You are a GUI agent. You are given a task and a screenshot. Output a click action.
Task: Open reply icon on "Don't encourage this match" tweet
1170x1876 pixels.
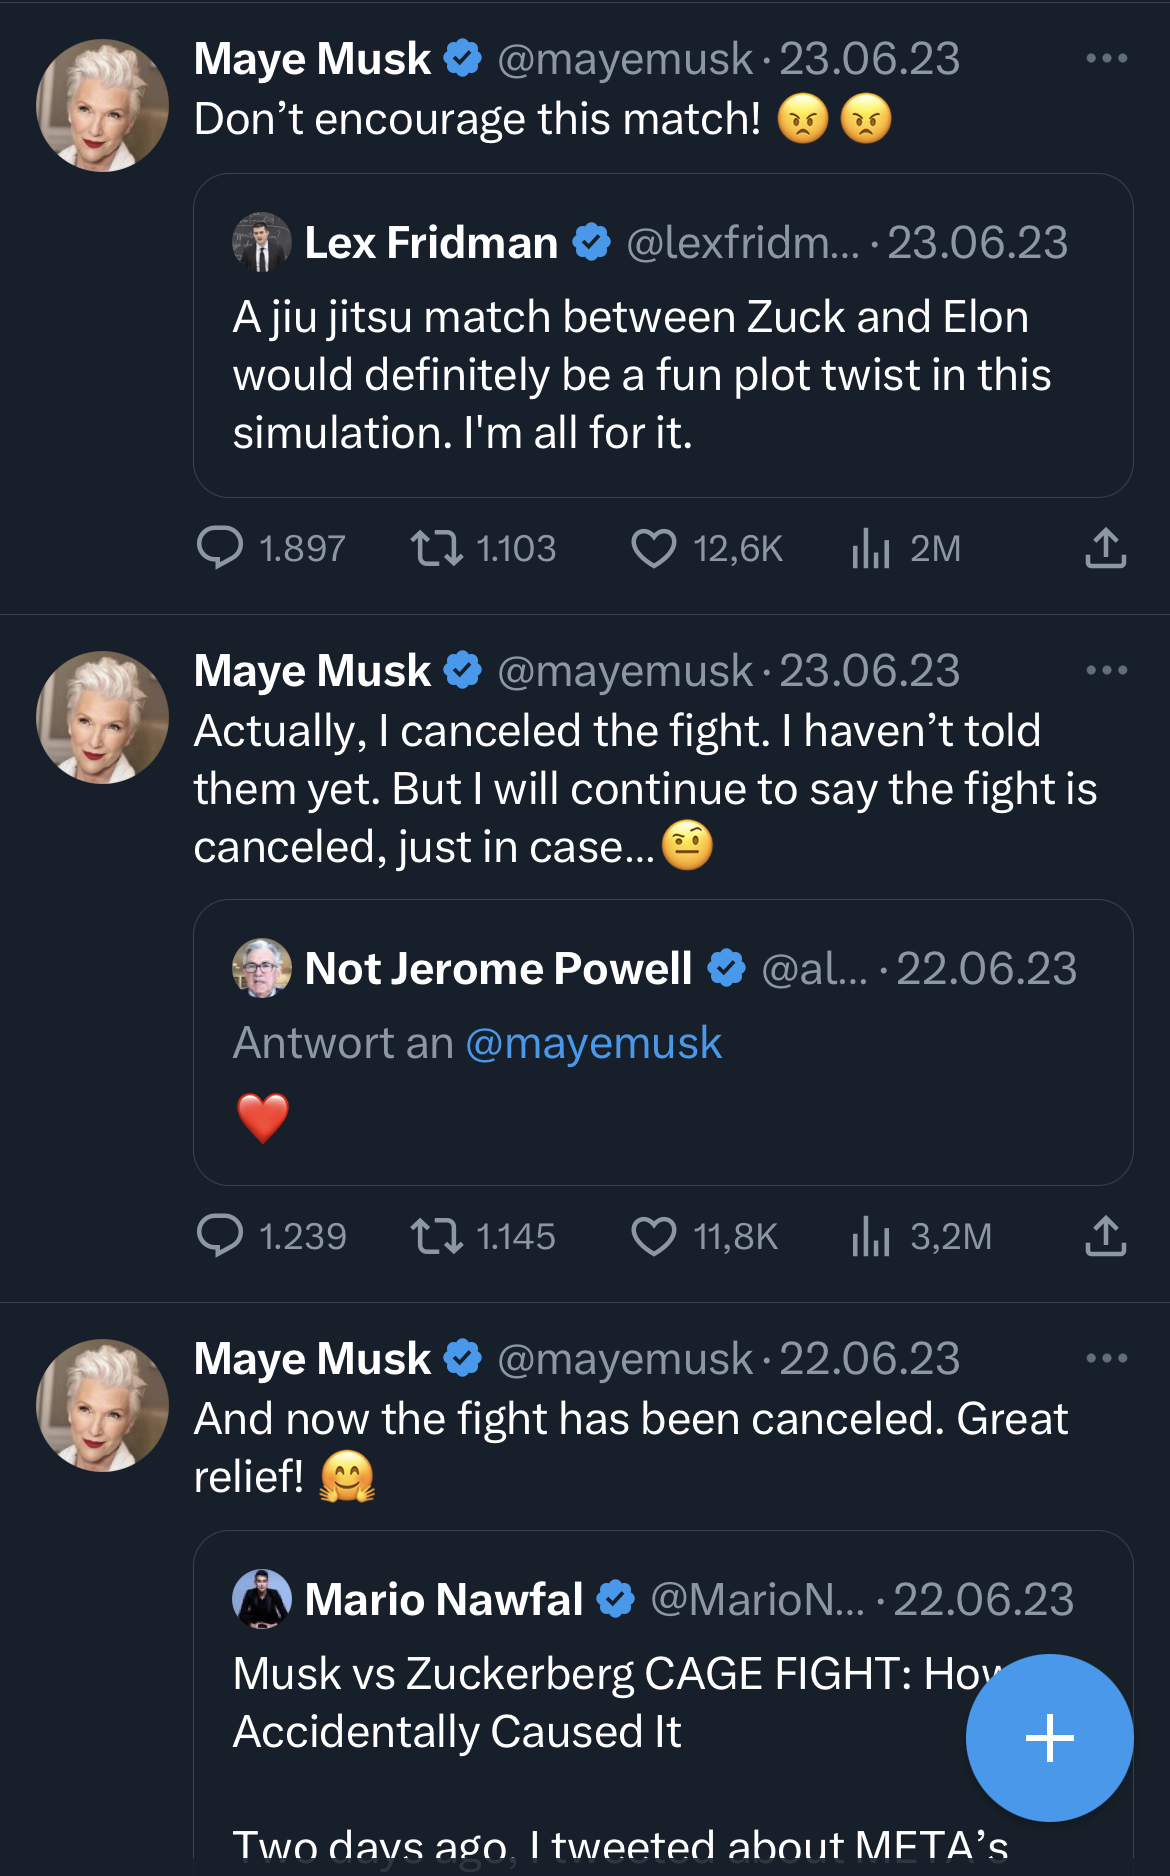[x=220, y=548]
